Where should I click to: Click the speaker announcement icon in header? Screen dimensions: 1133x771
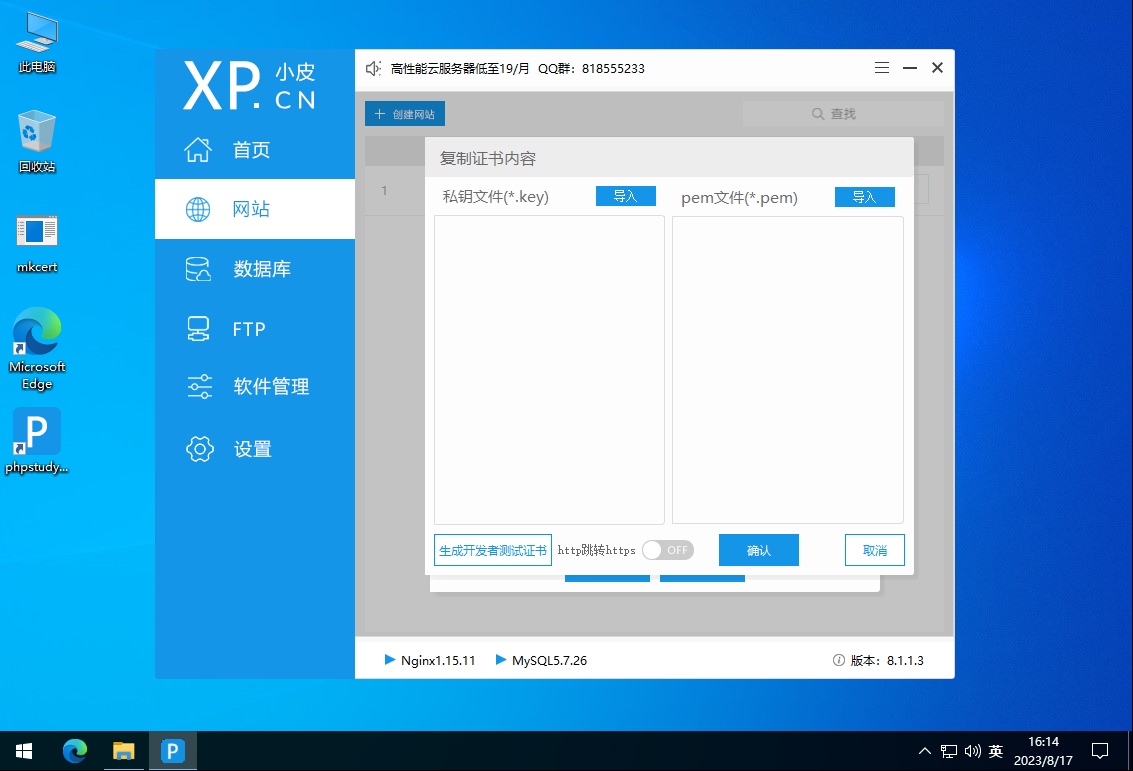[x=373, y=69]
